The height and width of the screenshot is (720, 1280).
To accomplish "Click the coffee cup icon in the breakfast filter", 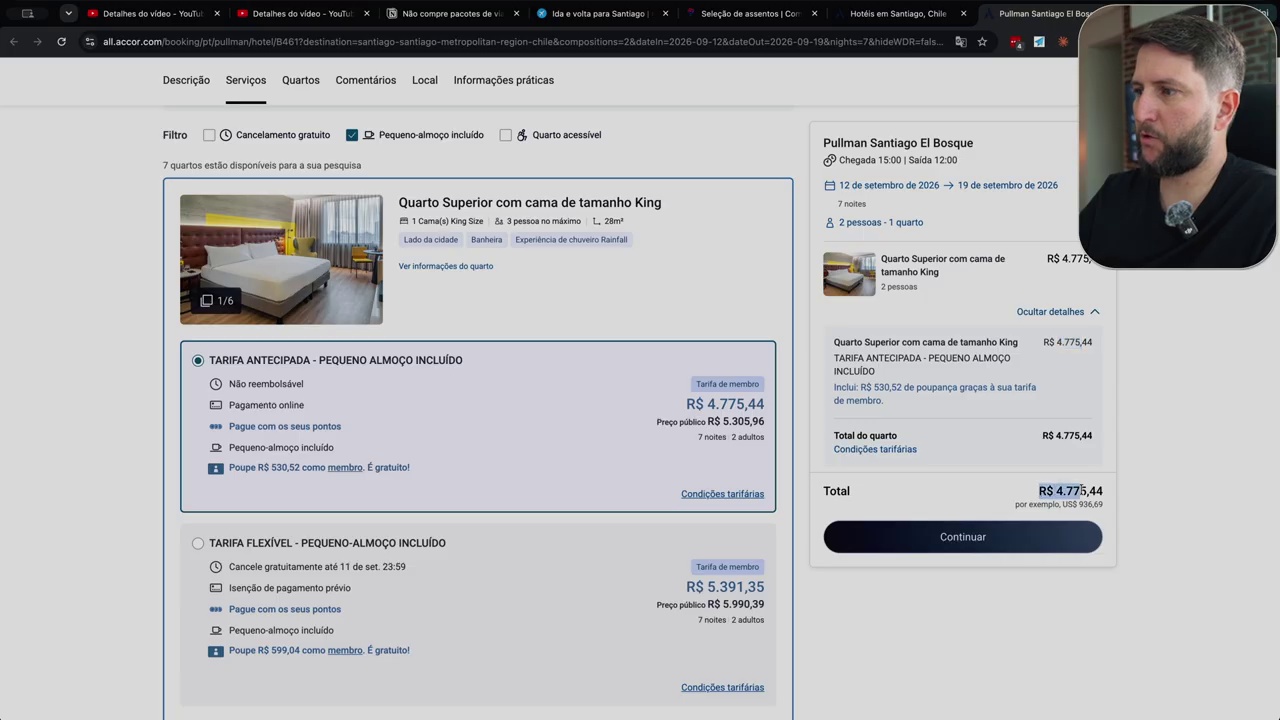I will (369, 135).
